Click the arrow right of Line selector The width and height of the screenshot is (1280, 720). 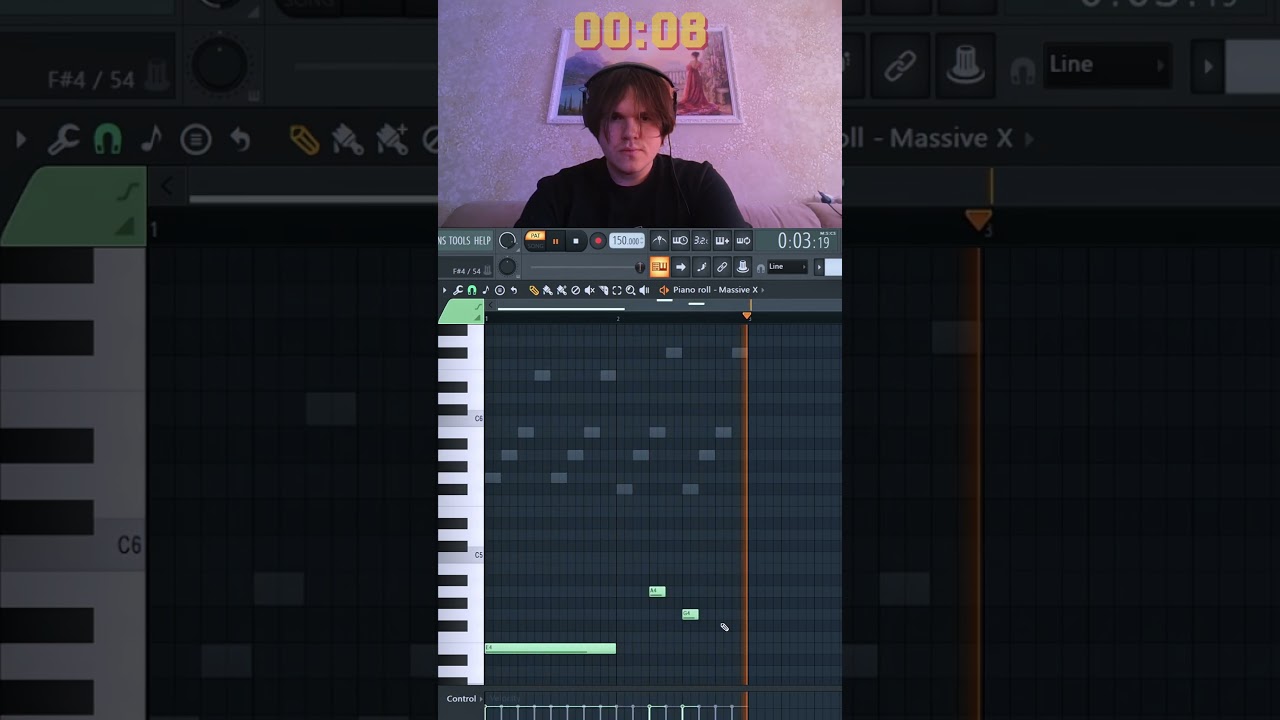click(819, 267)
